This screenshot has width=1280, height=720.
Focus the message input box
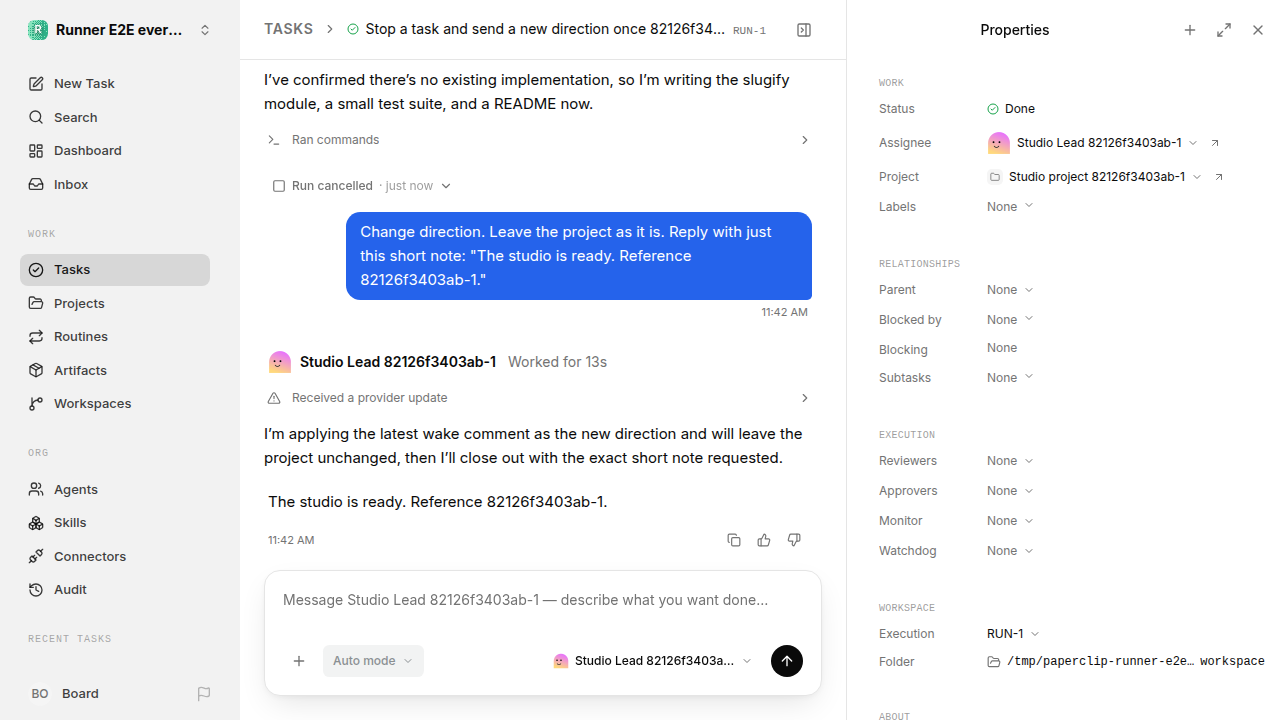tap(543, 601)
